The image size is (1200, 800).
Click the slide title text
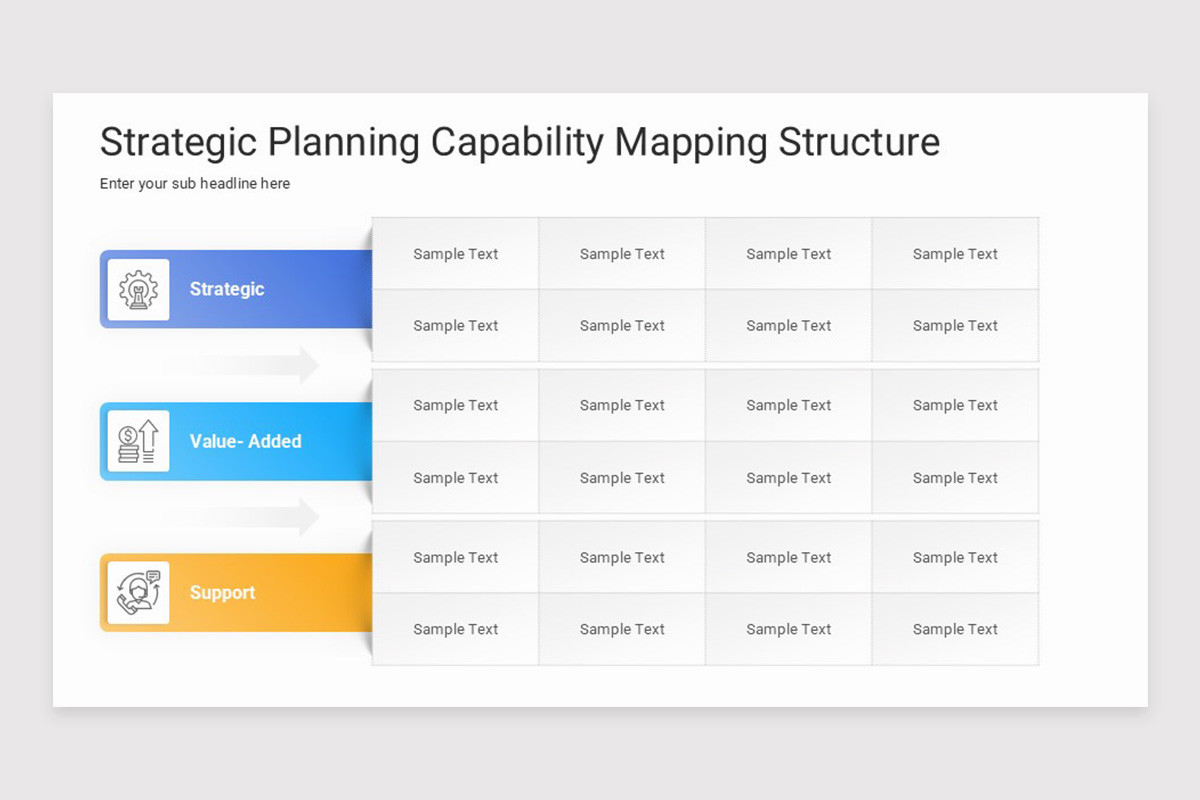[519, 142]
